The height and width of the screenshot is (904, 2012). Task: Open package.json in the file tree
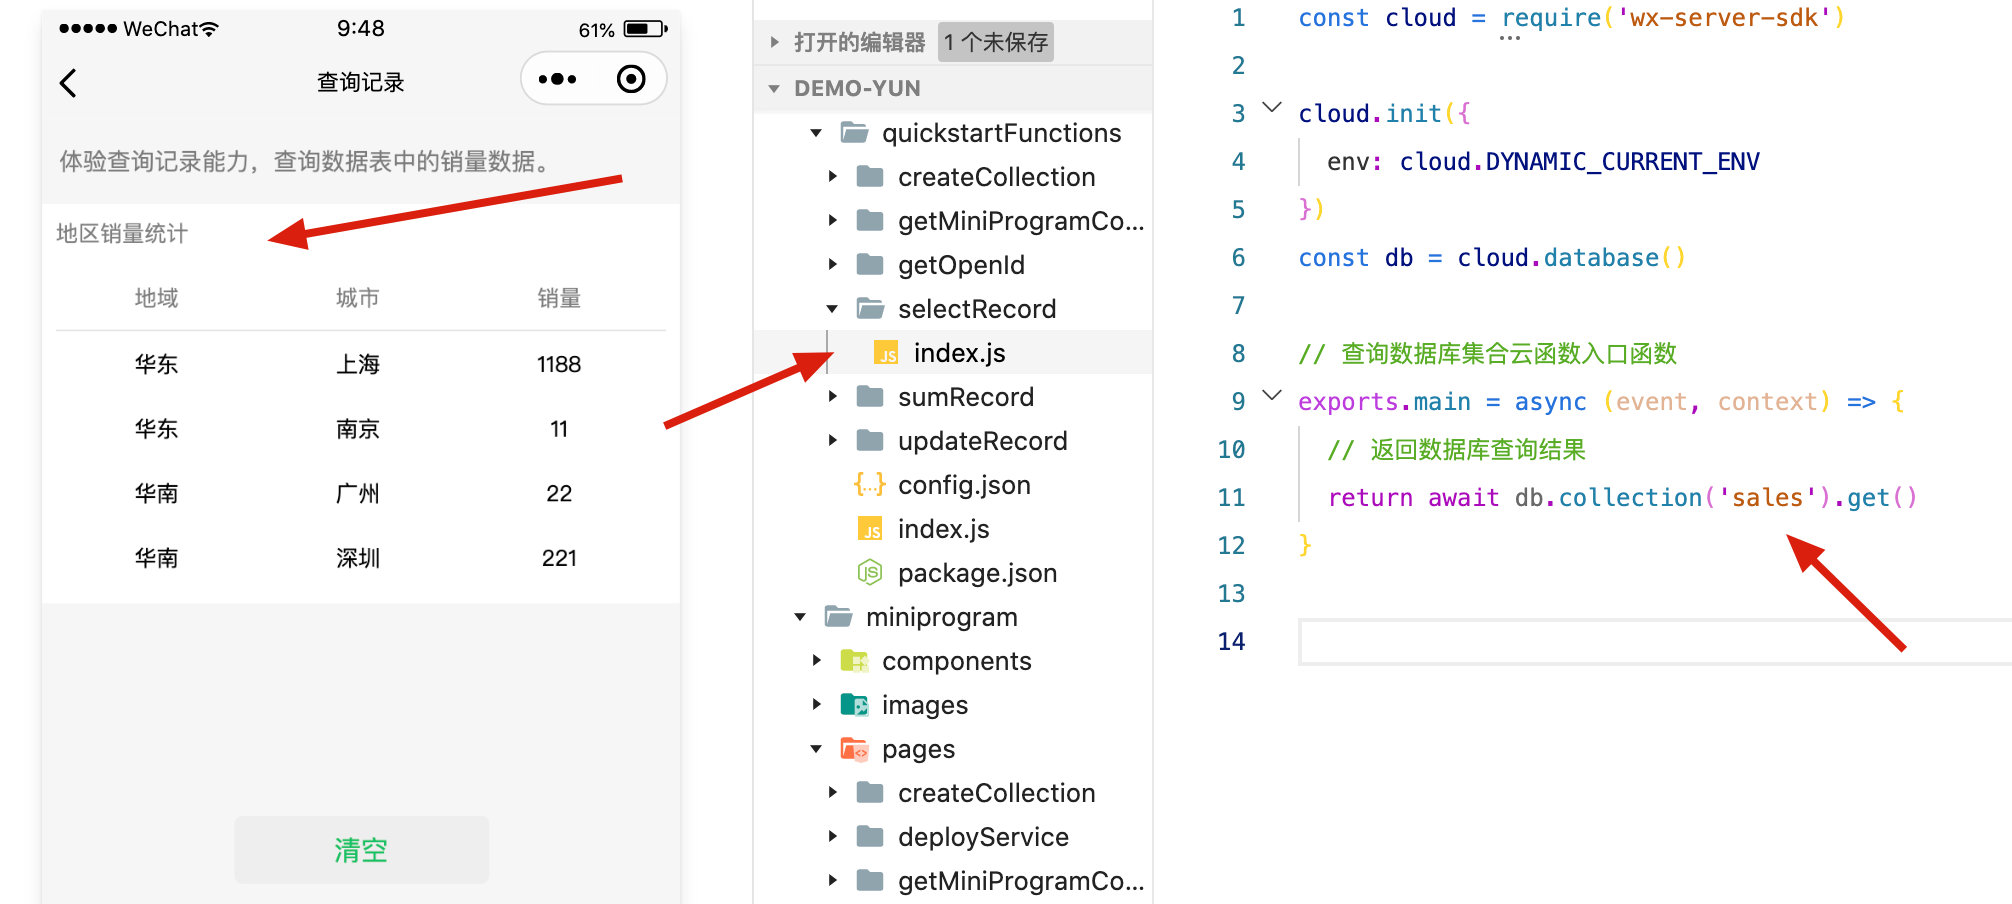[977, 573]
